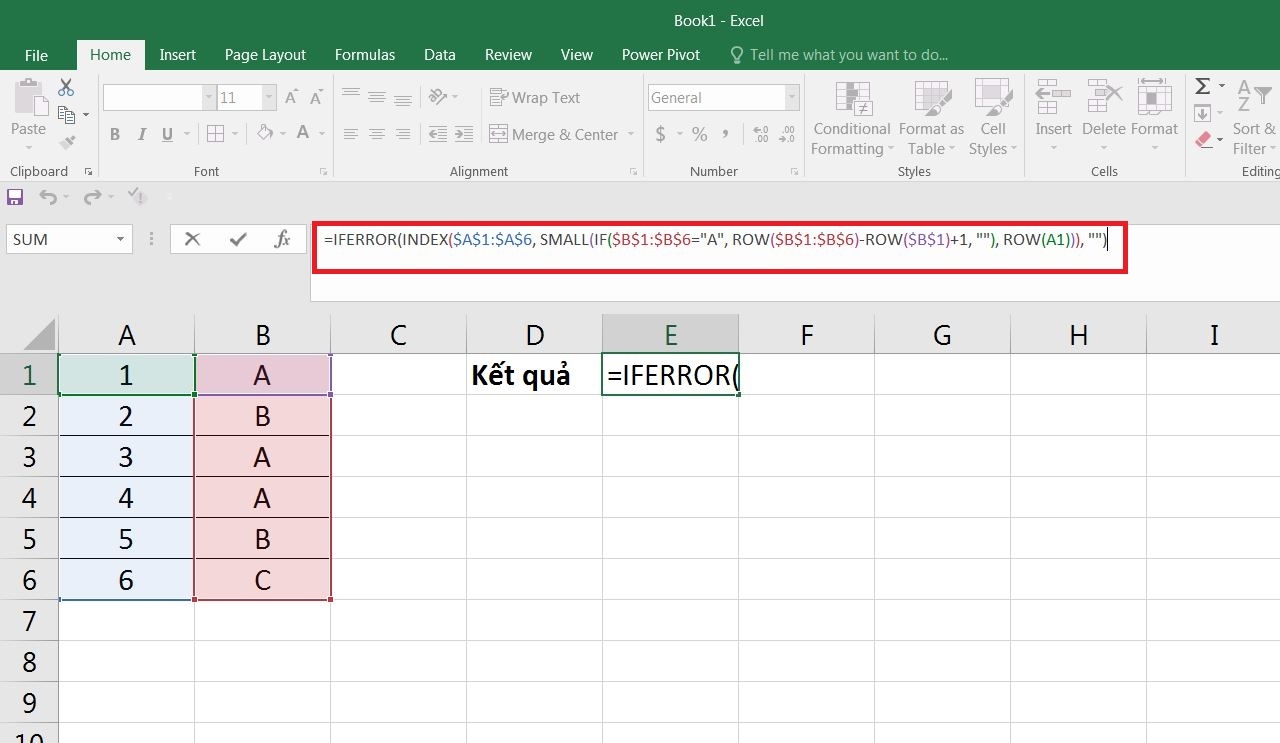This screenshot has height=743, width=1280.
Task: Open the Fill Color dropdown arrow
Action: click(281, 134)
